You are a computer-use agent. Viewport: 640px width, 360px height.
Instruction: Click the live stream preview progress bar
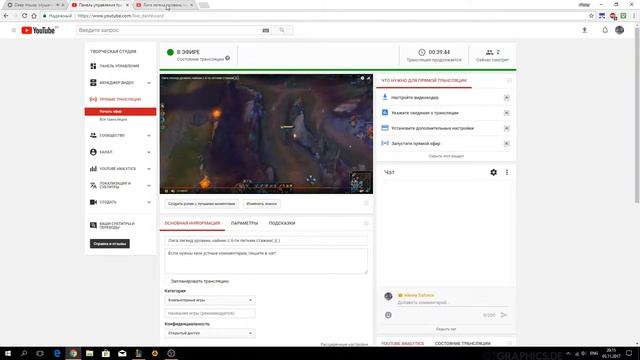coord(266,188)
